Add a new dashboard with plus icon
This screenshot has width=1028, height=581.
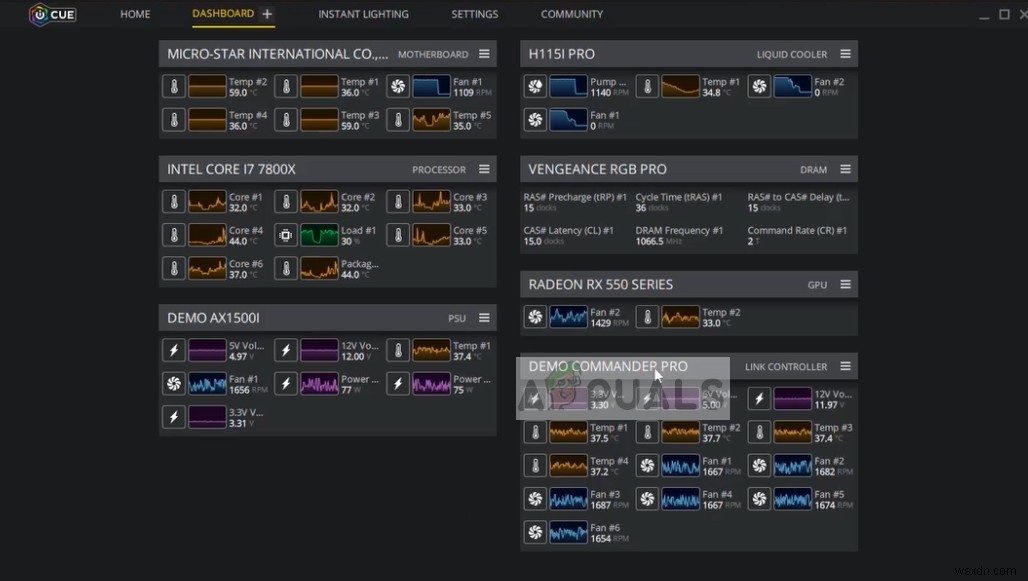click(x=267, y=14)
